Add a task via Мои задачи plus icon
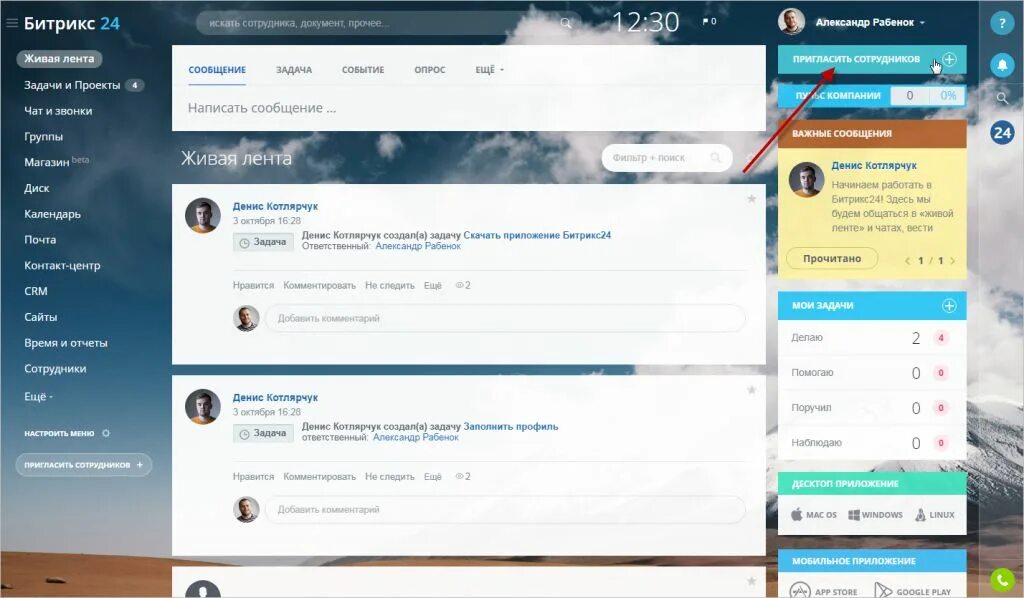Image resolution: width=1024 pixels, height=598 pixels. point(949,306)
